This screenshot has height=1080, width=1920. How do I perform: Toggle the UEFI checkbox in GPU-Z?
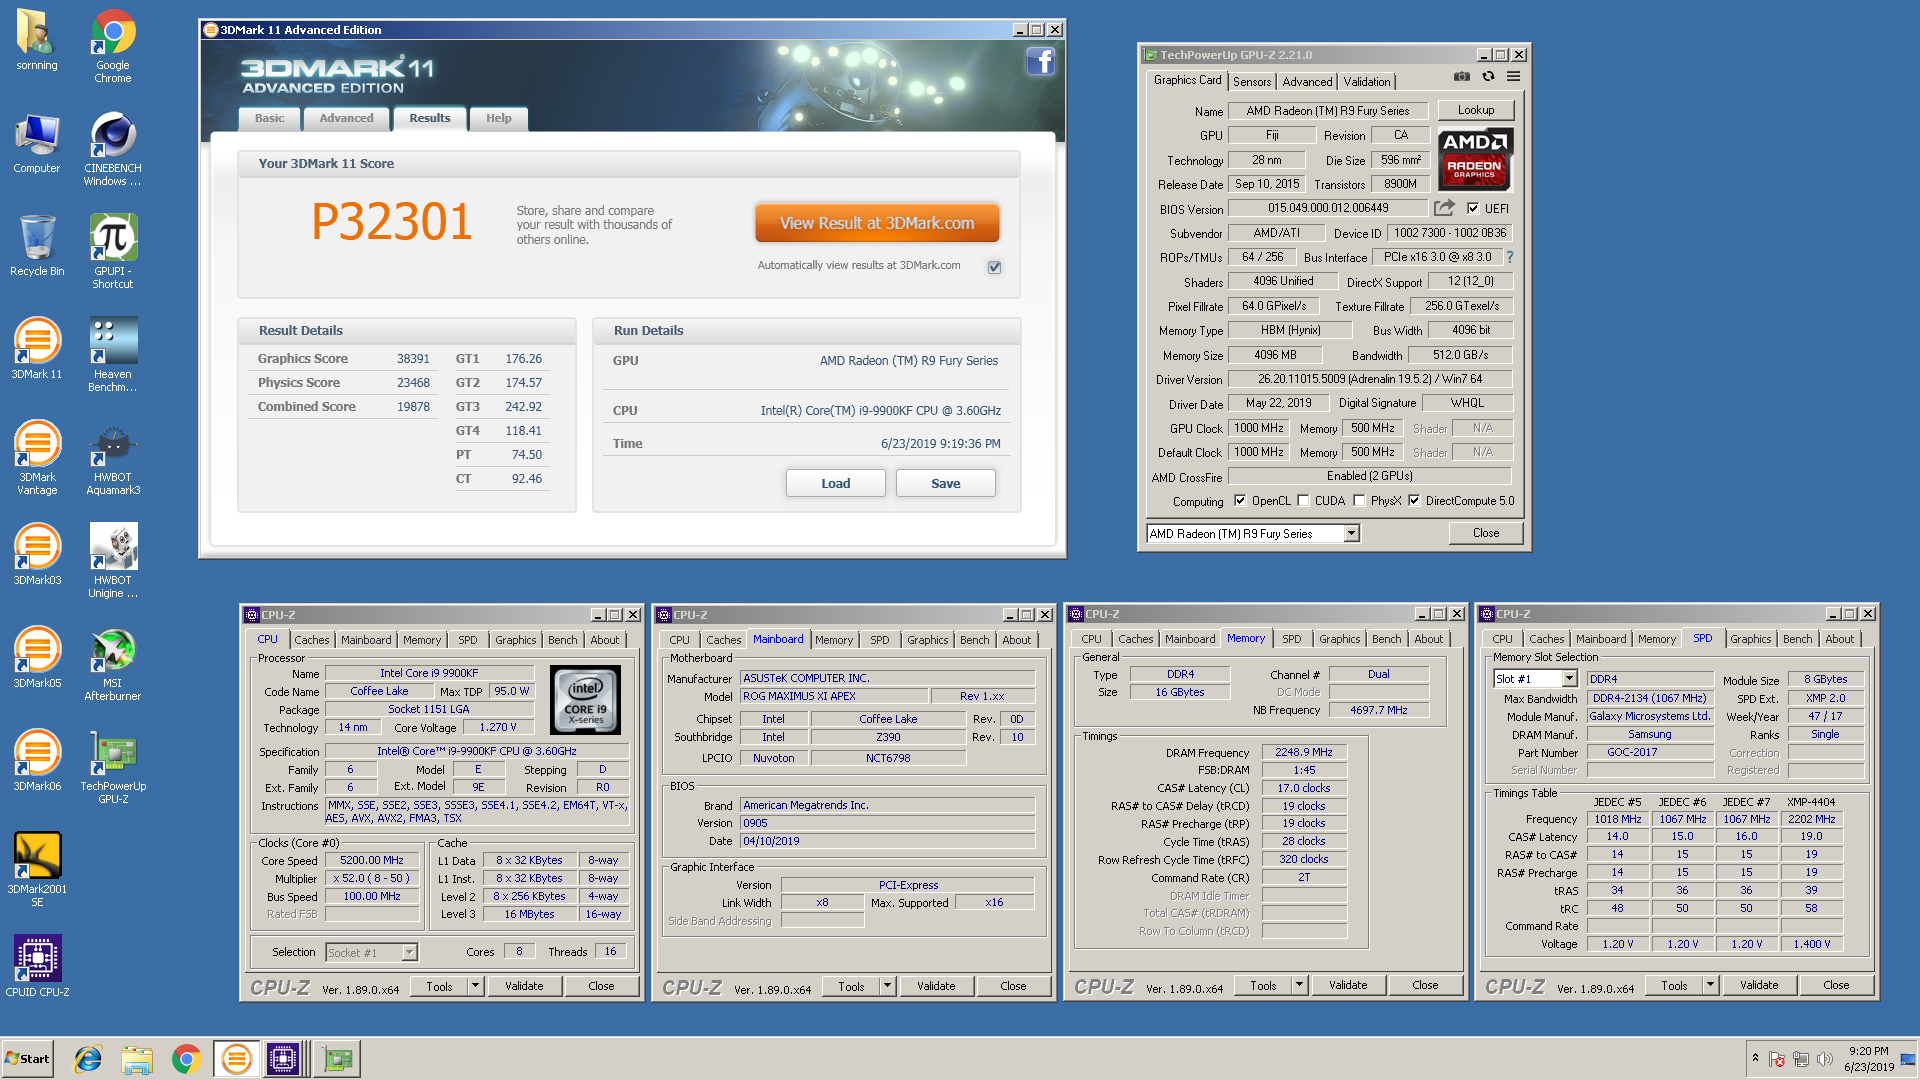coord(1472,209)
